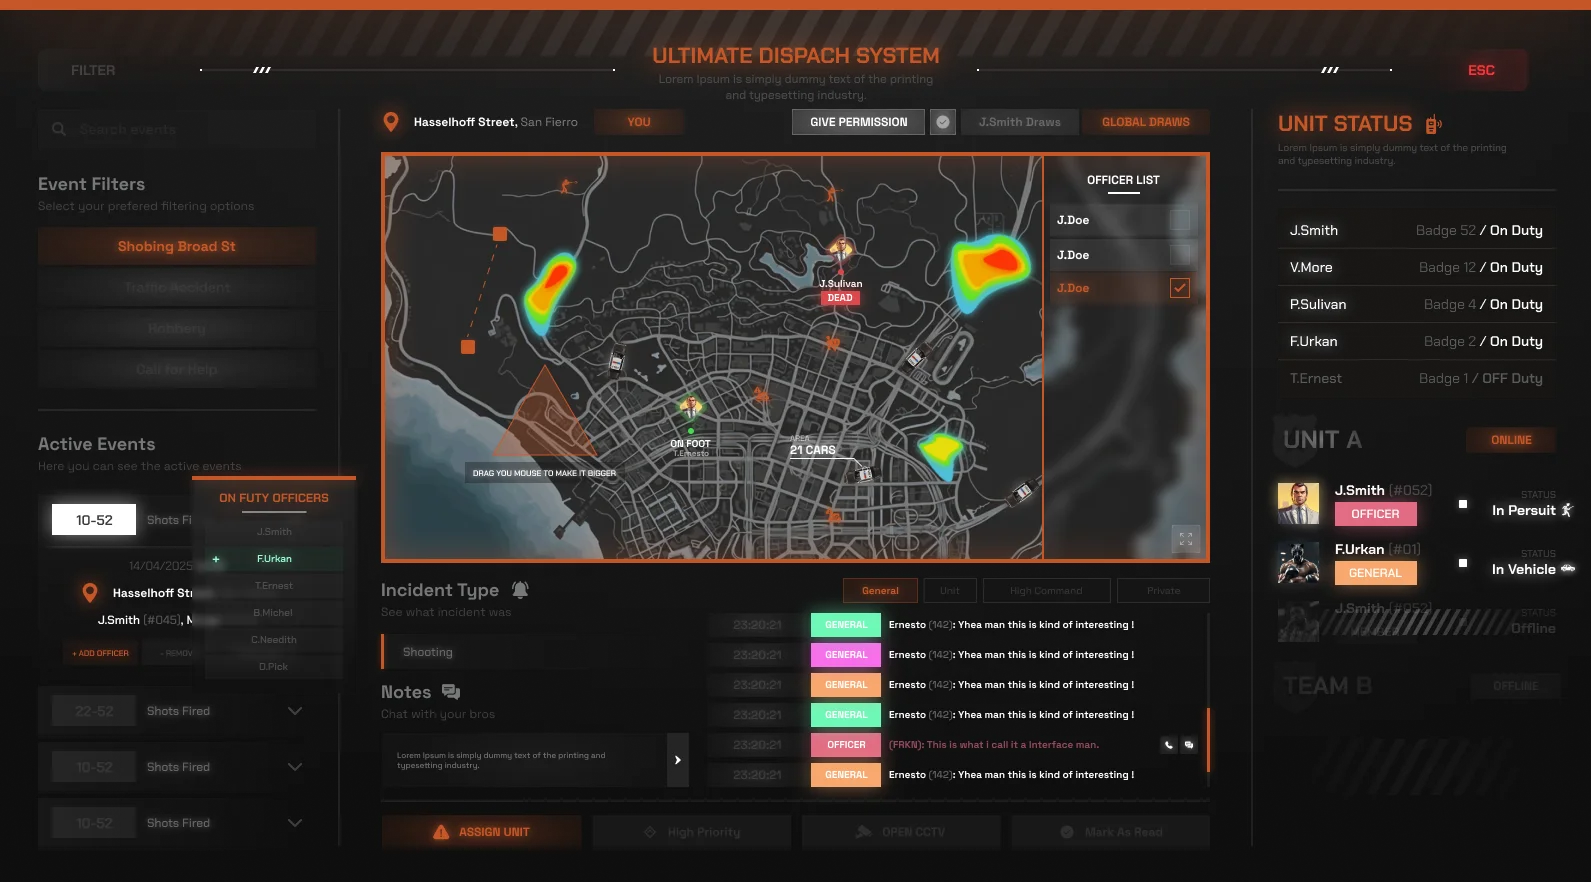Click the running man In Persuit icon

[x=1567, y=510]
